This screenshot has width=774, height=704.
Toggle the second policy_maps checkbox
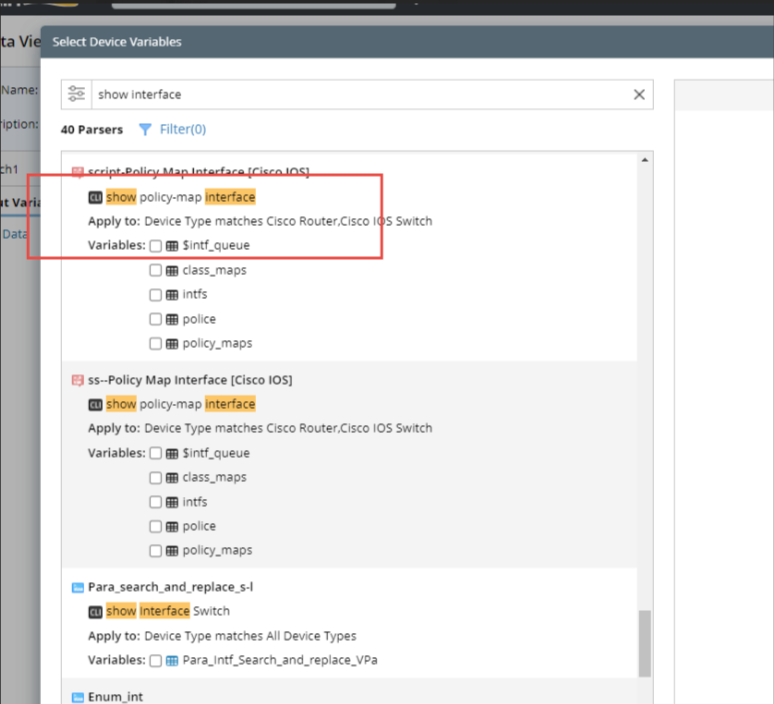coord(155,550)
